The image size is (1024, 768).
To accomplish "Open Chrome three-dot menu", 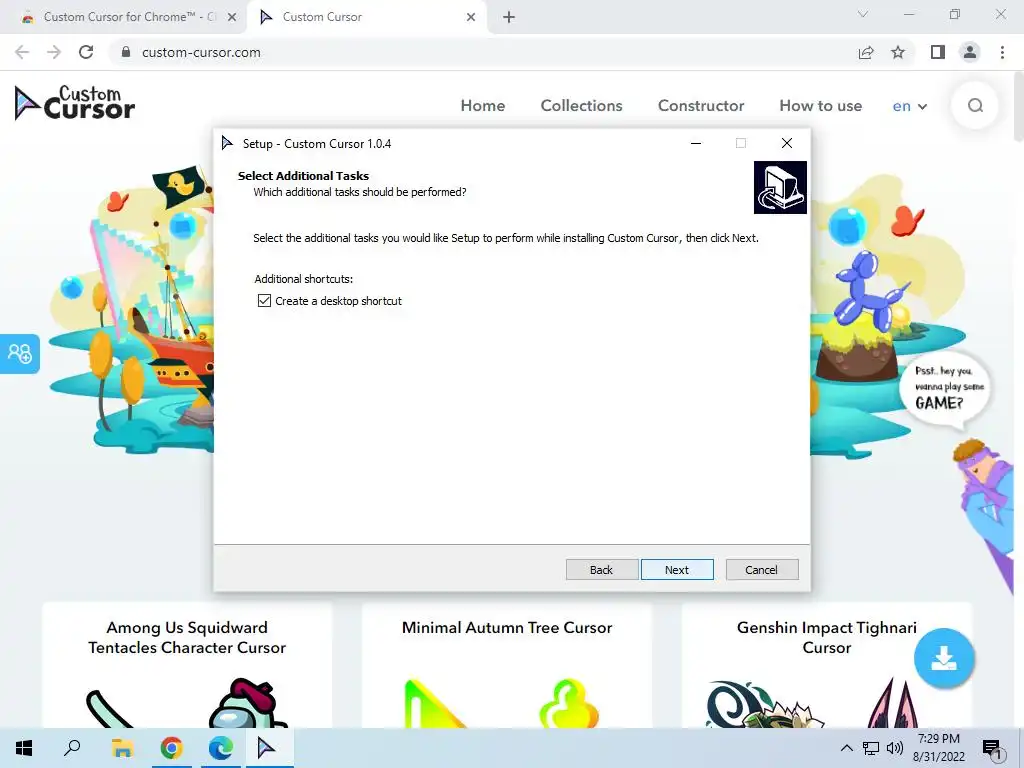I will point(1002,52).
